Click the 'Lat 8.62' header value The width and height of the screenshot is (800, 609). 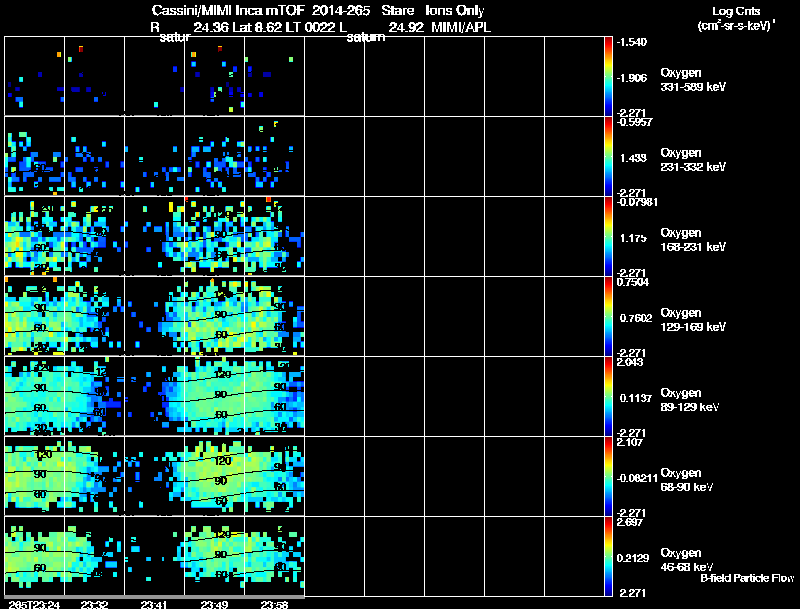coord(257,28)
